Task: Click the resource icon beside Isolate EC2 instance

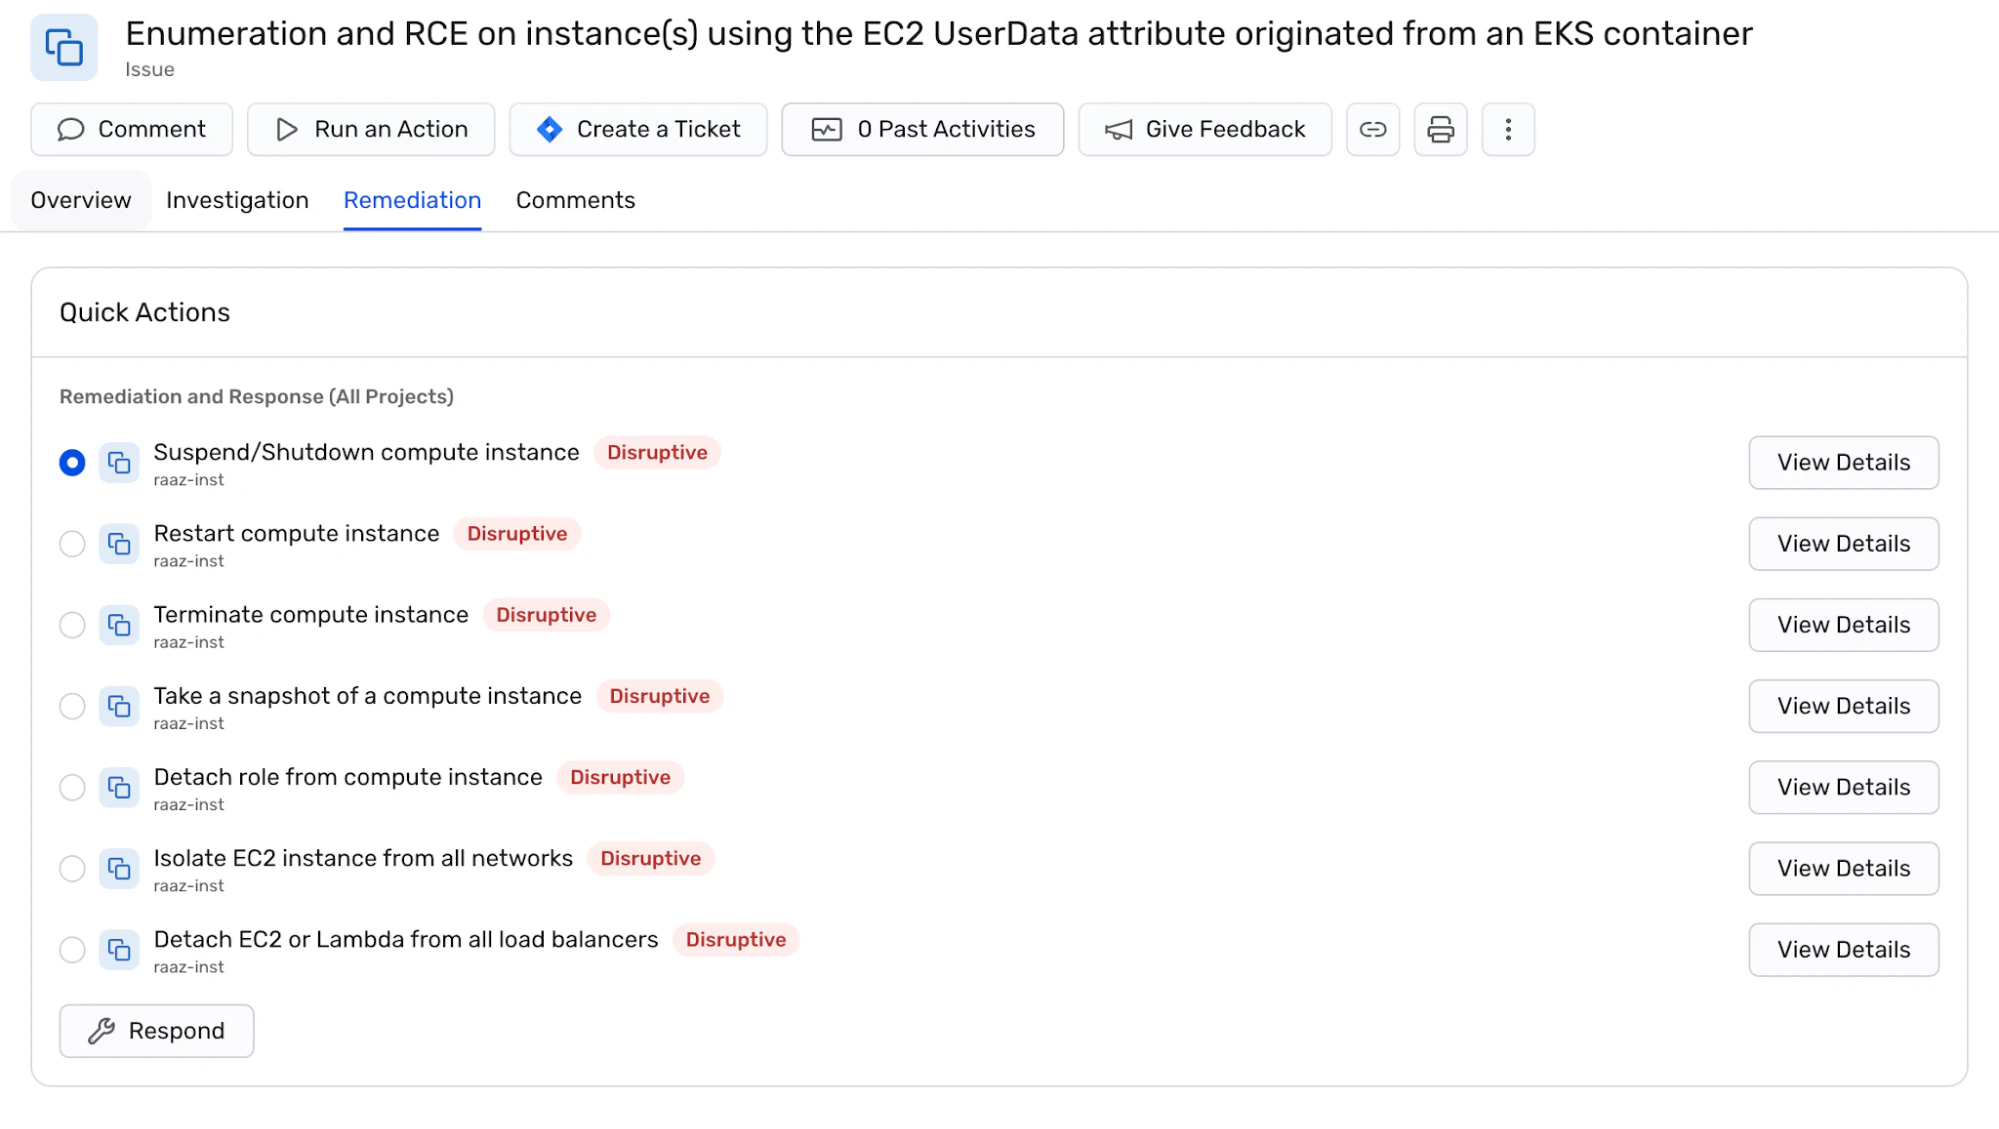Action: coord(119,869)
